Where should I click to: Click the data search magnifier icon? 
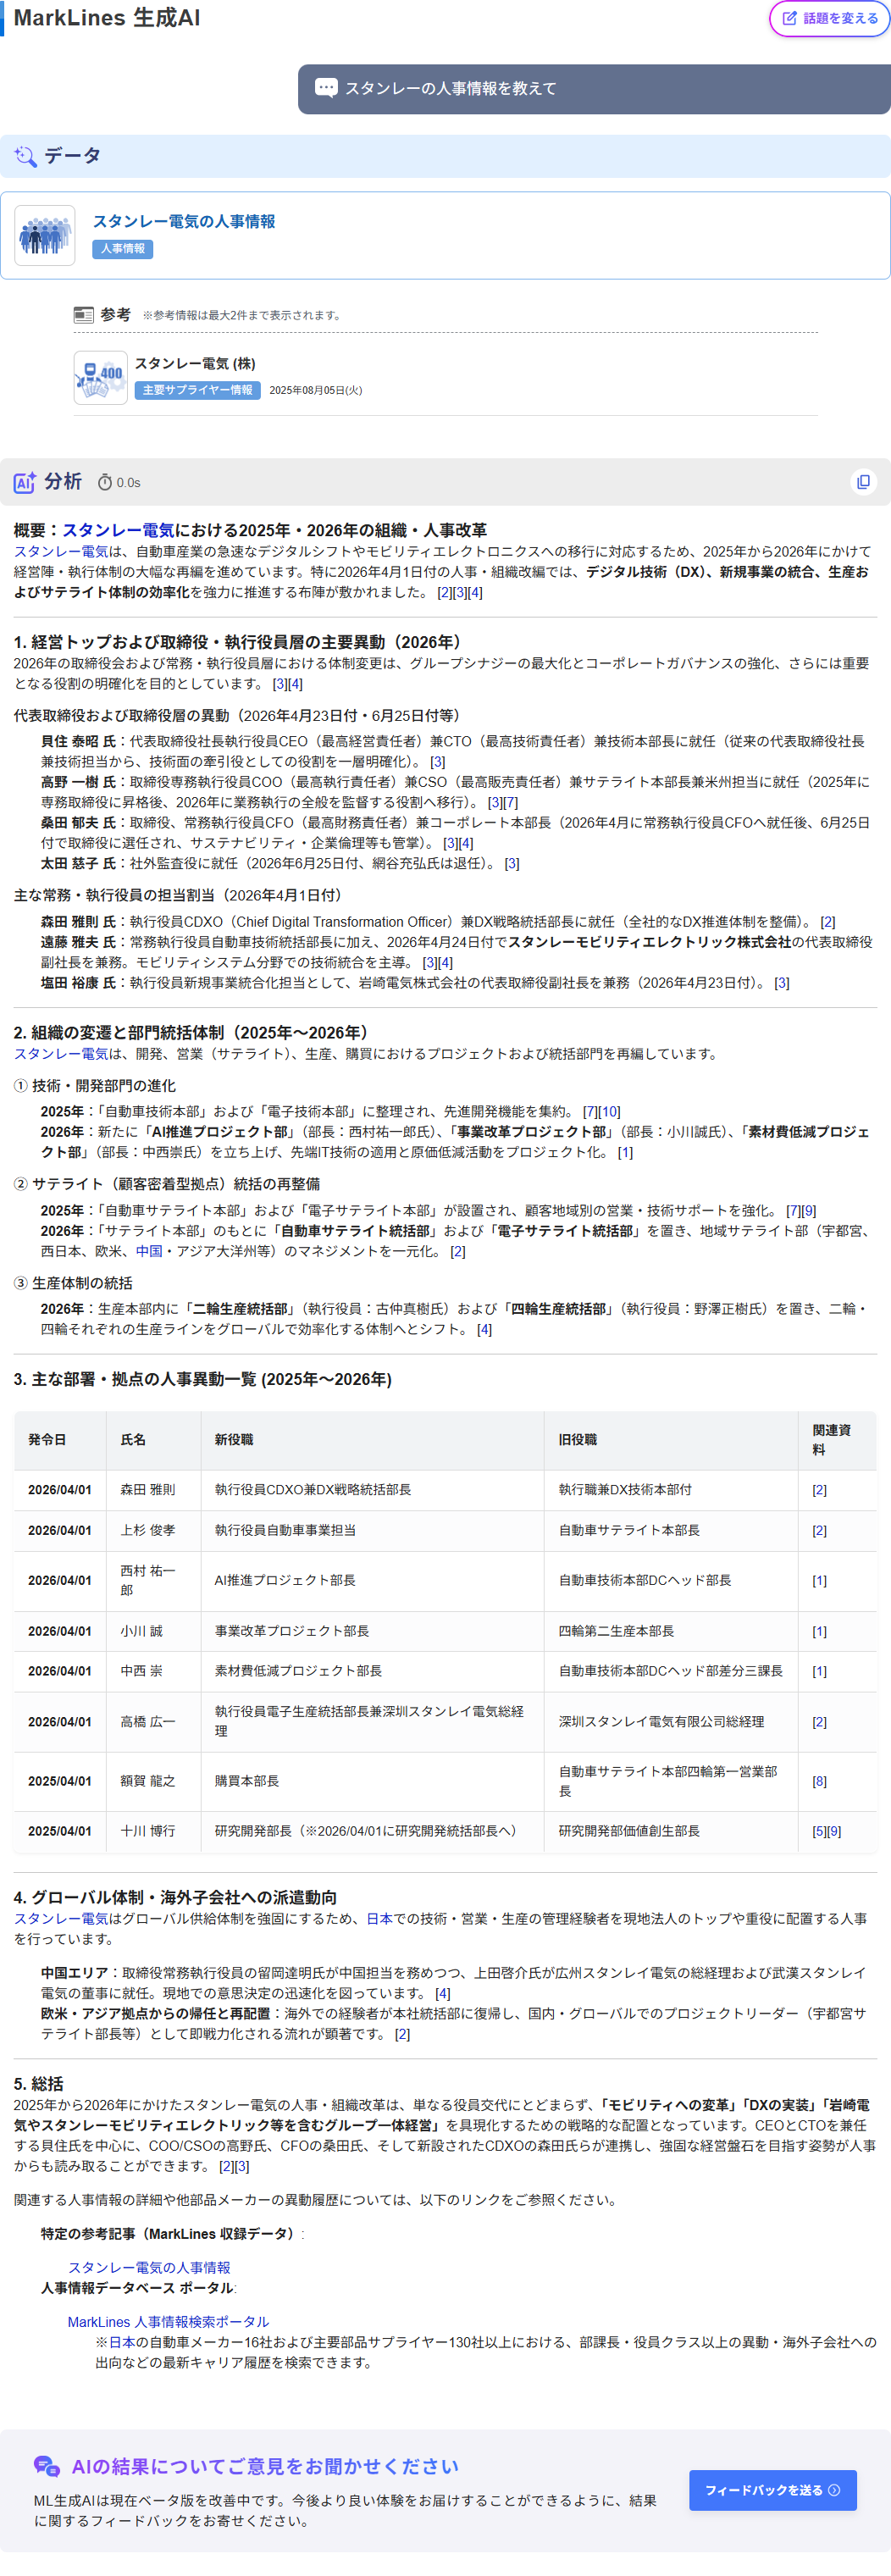[25, 156]
